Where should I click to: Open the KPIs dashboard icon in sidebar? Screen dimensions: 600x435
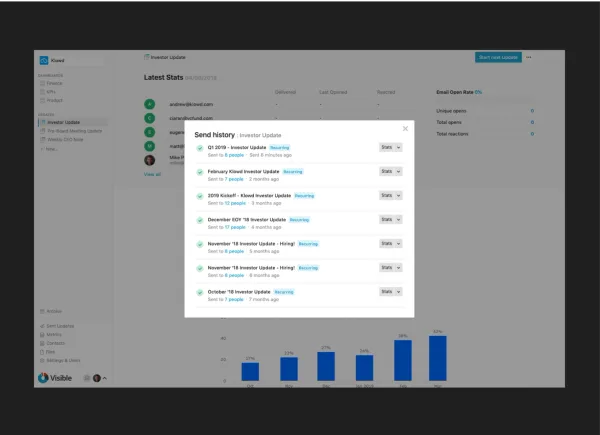42,92
